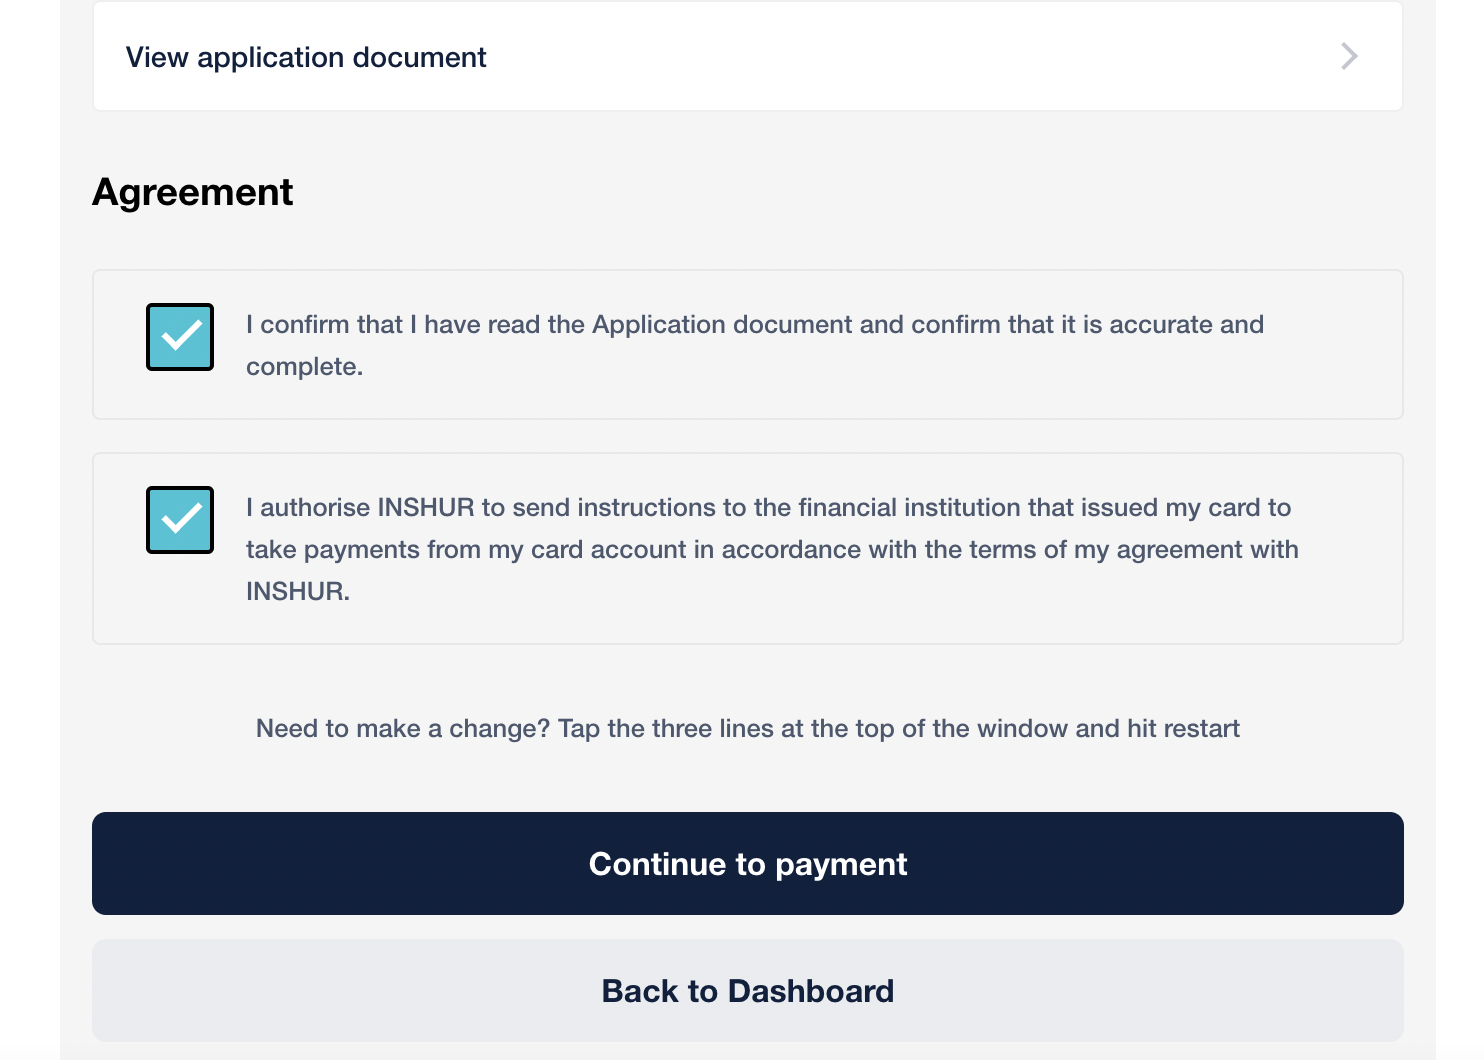Select the 'I authorise INSHUR to send instructions' text
Viewport: 1484px width, 1060px height.
(772, 549)
